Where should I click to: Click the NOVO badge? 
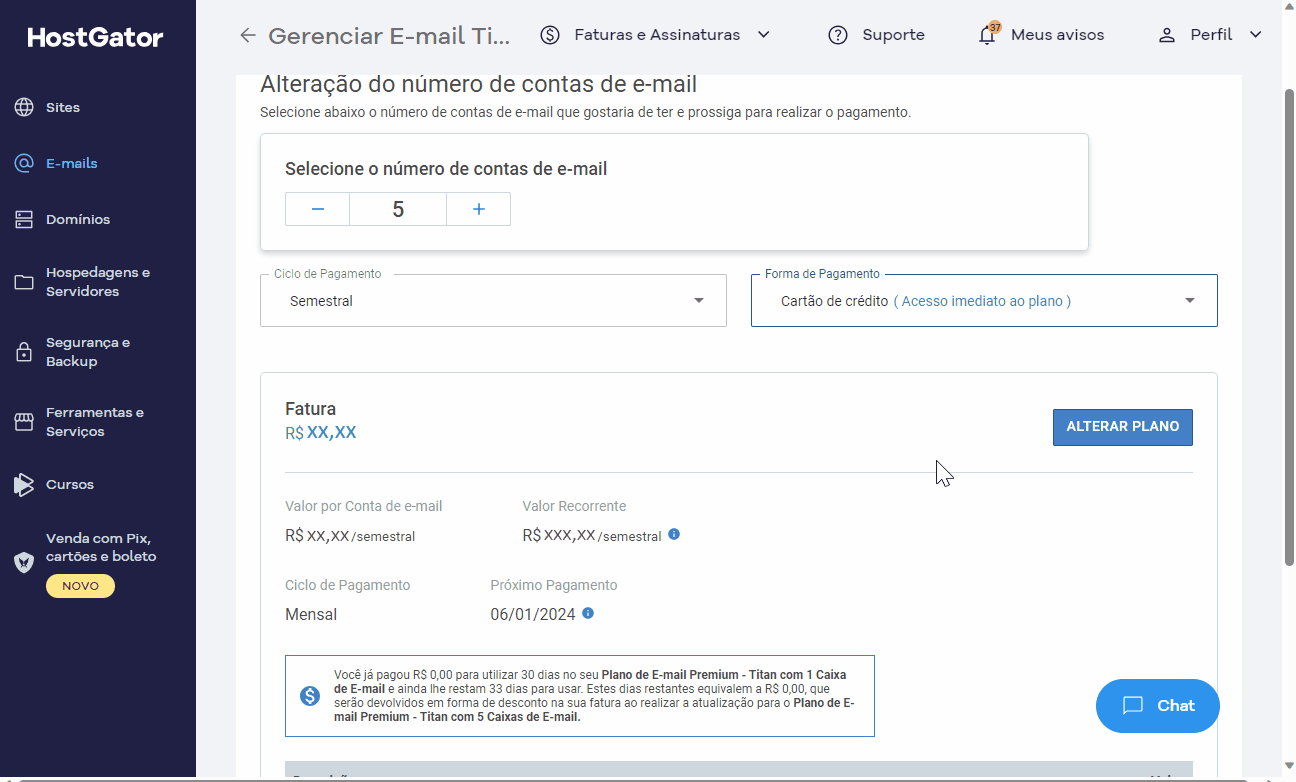[80, 586]
